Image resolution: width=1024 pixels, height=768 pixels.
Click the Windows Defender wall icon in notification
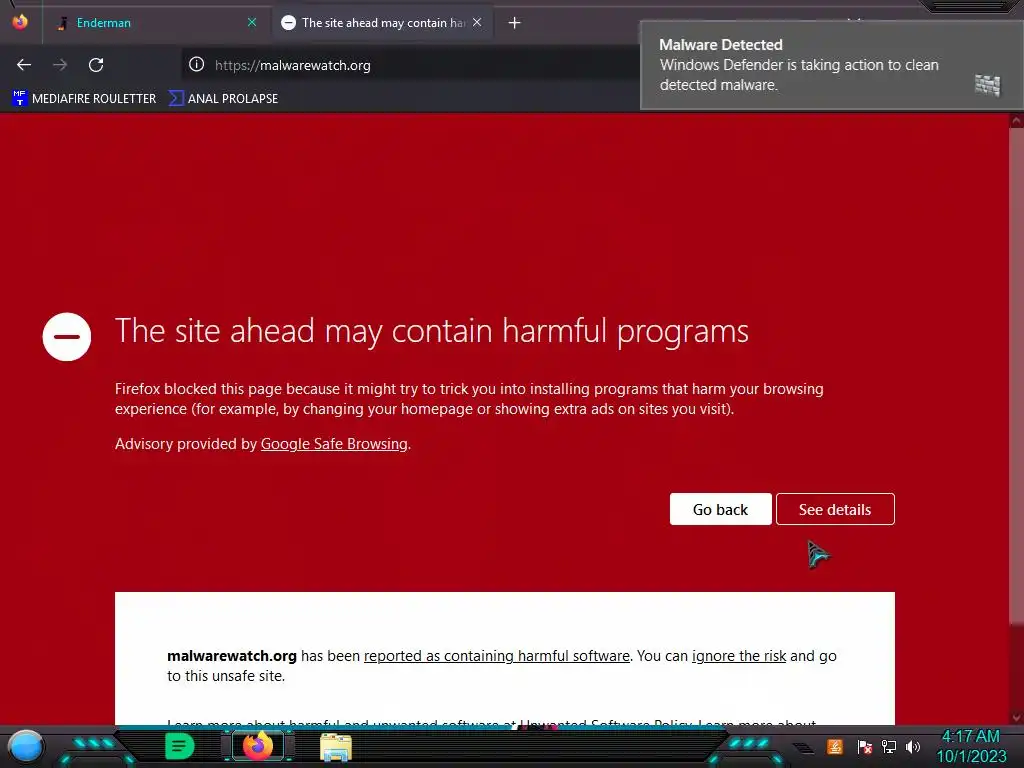pos(987,85)
